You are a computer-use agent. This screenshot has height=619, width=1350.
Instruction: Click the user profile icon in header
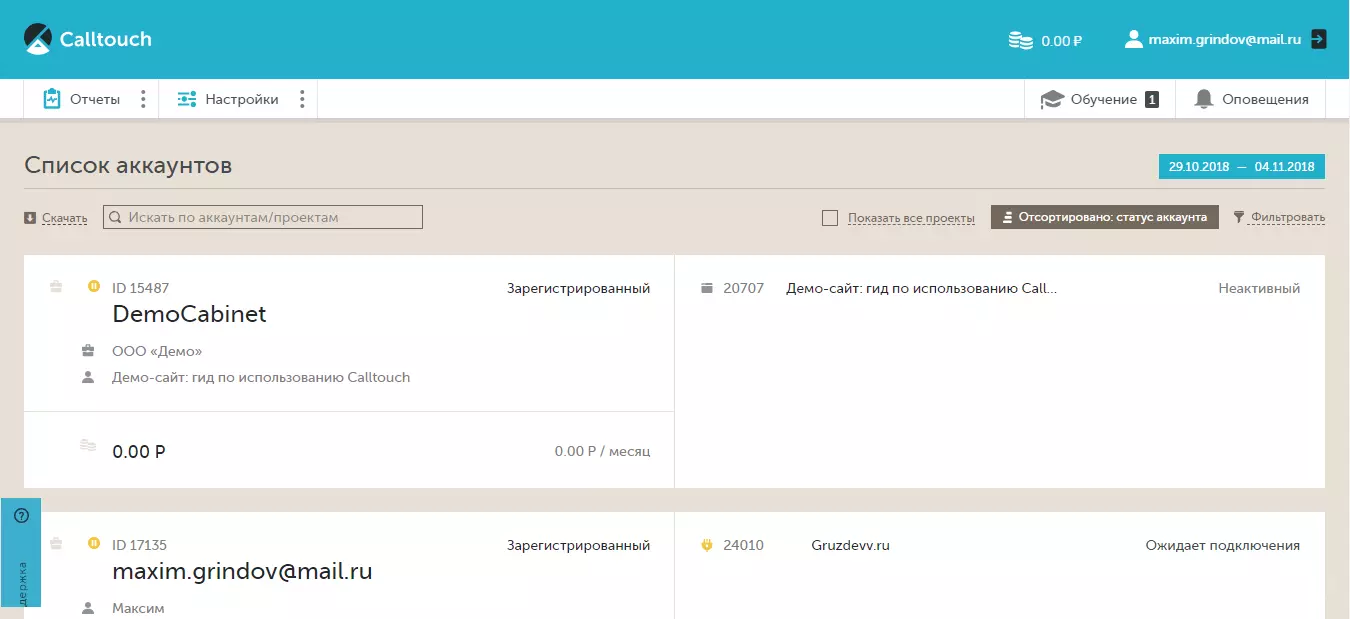[x=1133, y=39]
